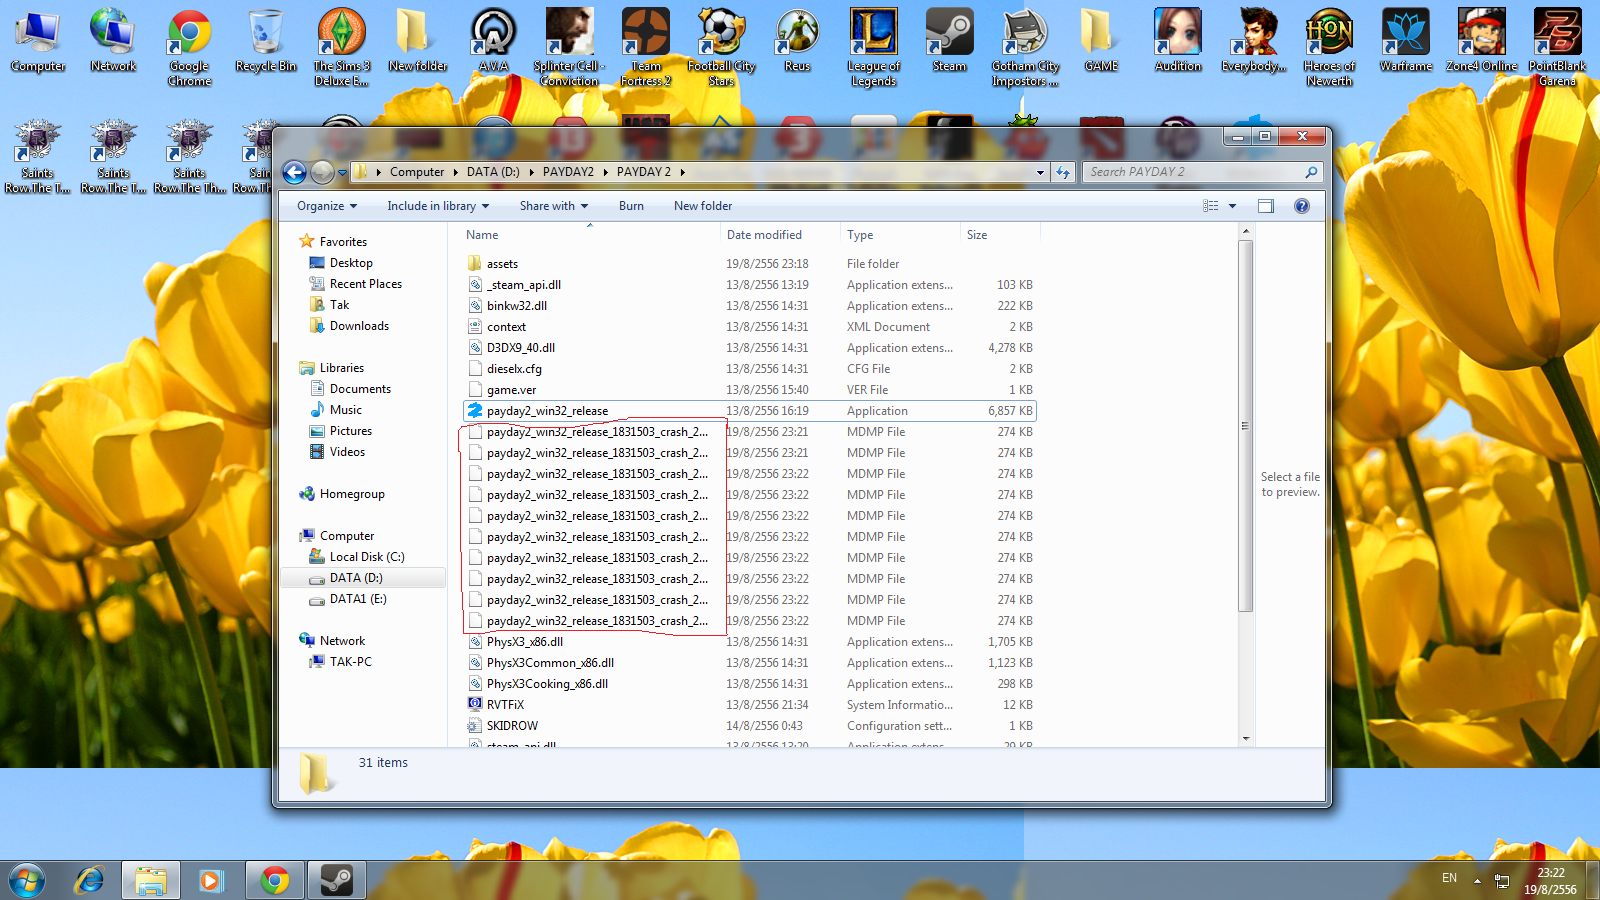Open Football City Stars desktop shortcut

(x=721, y=47)
